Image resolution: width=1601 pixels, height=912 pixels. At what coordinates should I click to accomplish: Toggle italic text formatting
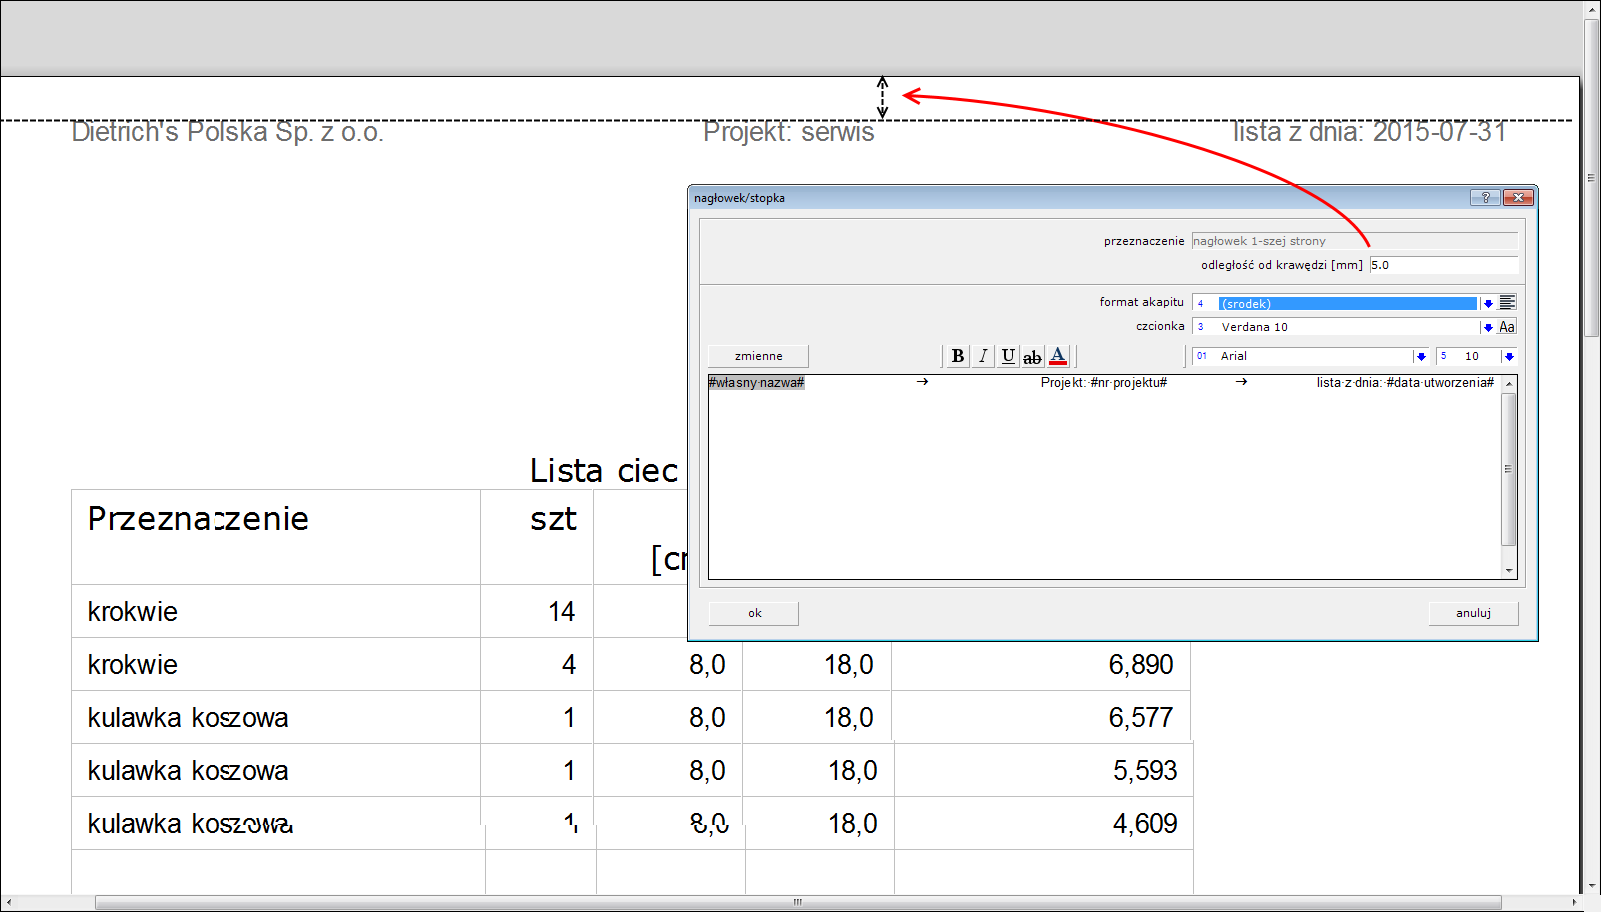point(983,356)
